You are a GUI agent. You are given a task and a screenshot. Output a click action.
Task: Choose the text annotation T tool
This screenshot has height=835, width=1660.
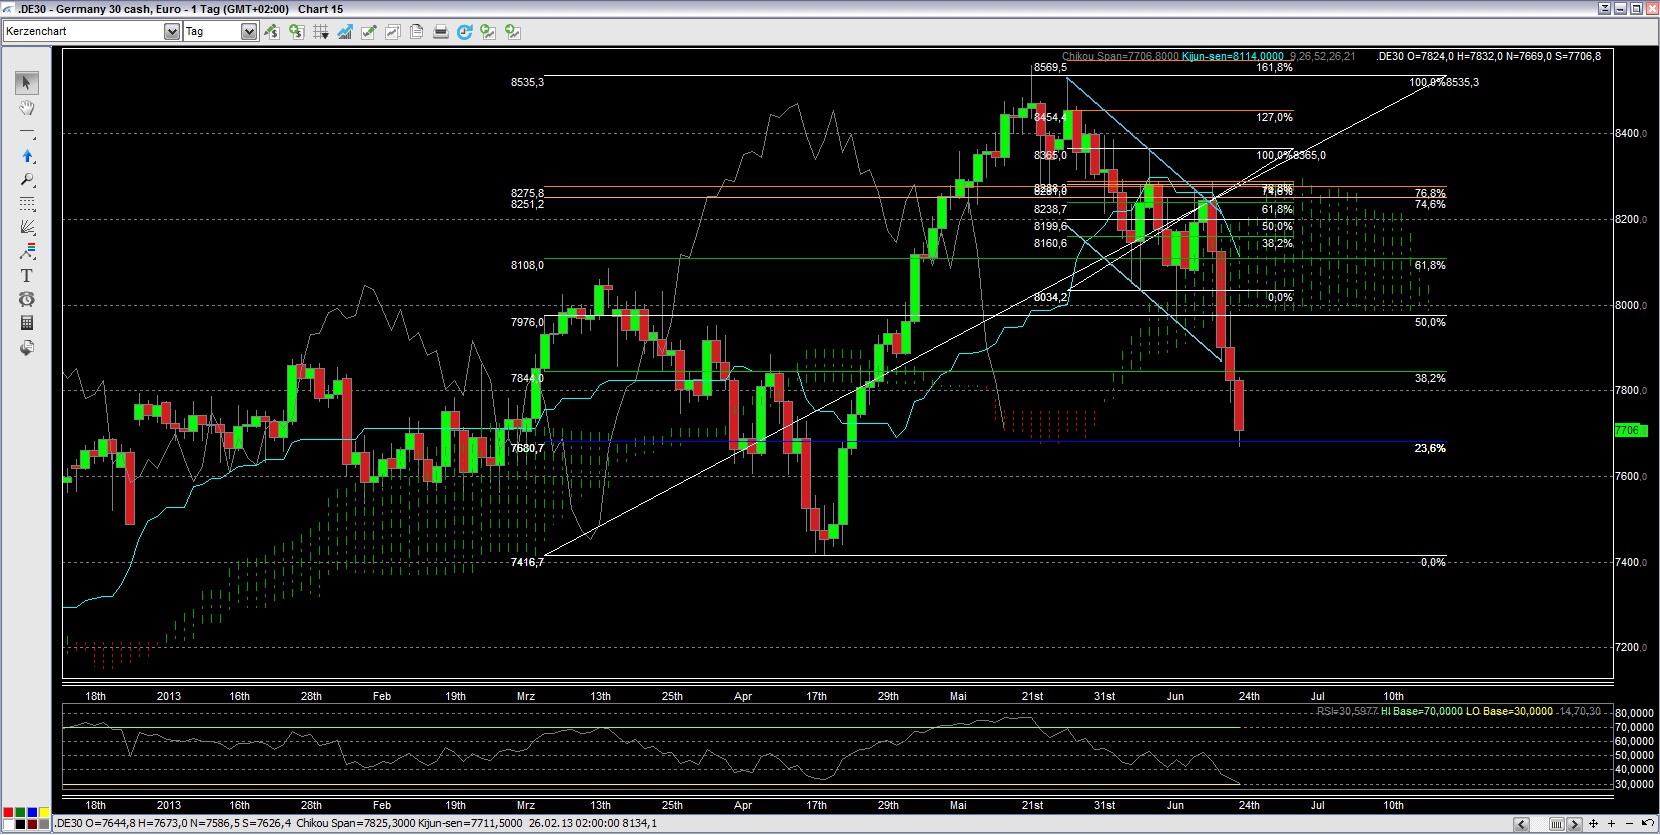(x=27, y=276)
